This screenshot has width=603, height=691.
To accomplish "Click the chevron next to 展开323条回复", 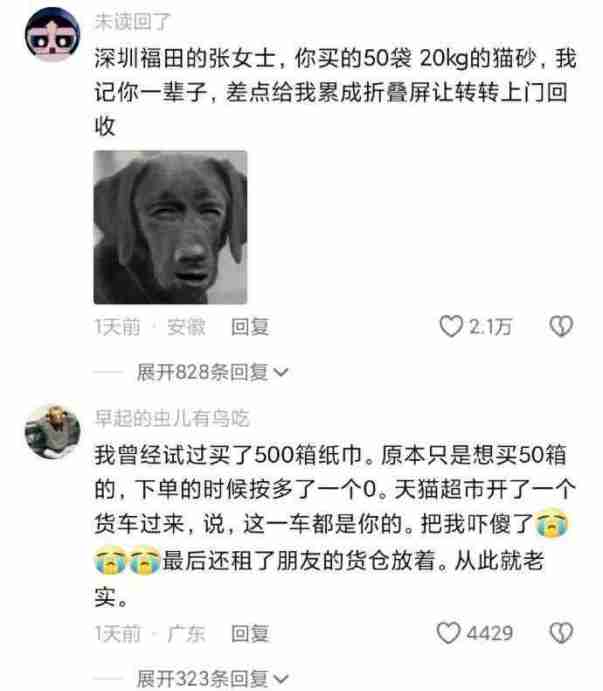I will pyautogui.click(x=281, y=680).
